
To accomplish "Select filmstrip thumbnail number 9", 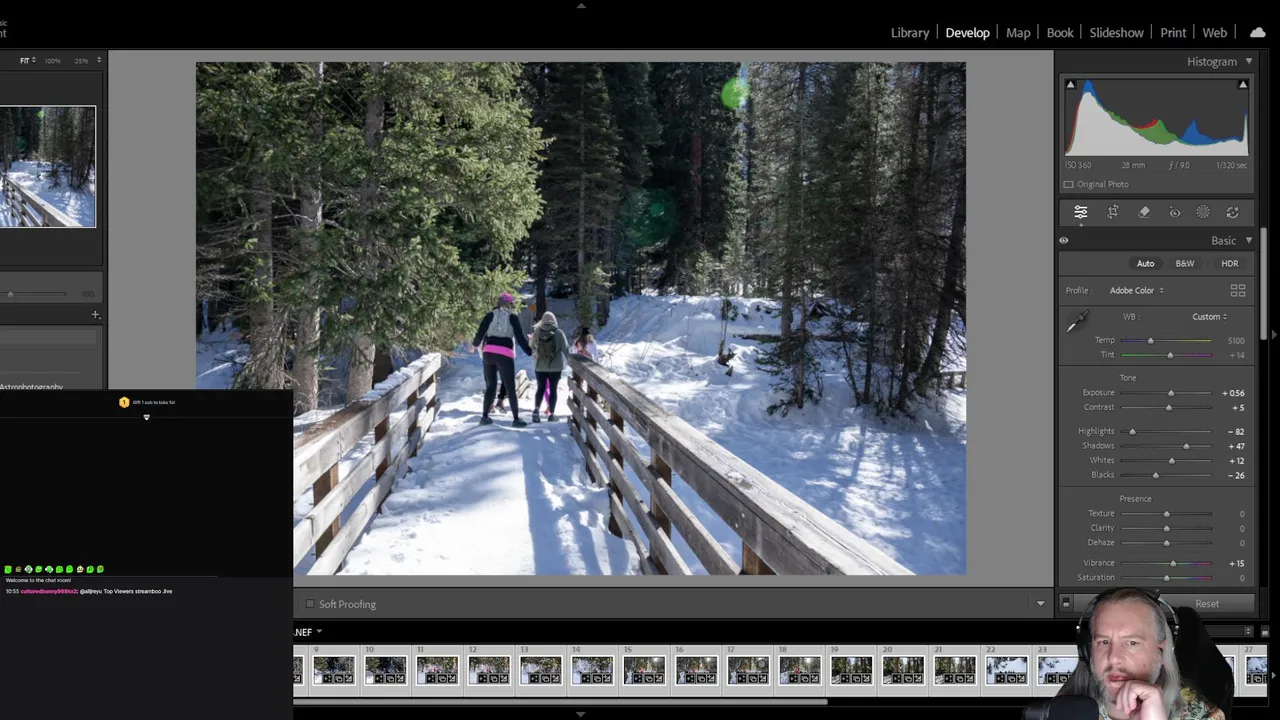I will (334, 670).
